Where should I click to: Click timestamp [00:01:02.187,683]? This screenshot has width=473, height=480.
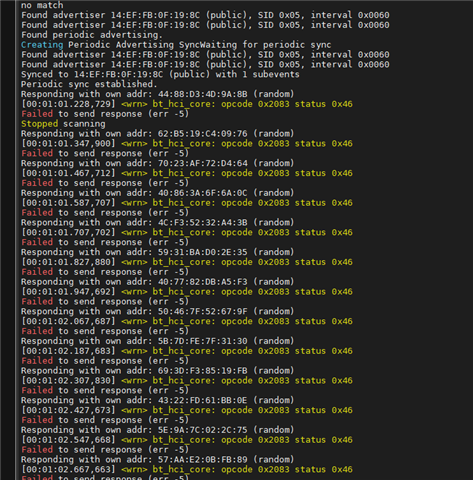click(68, 351)
